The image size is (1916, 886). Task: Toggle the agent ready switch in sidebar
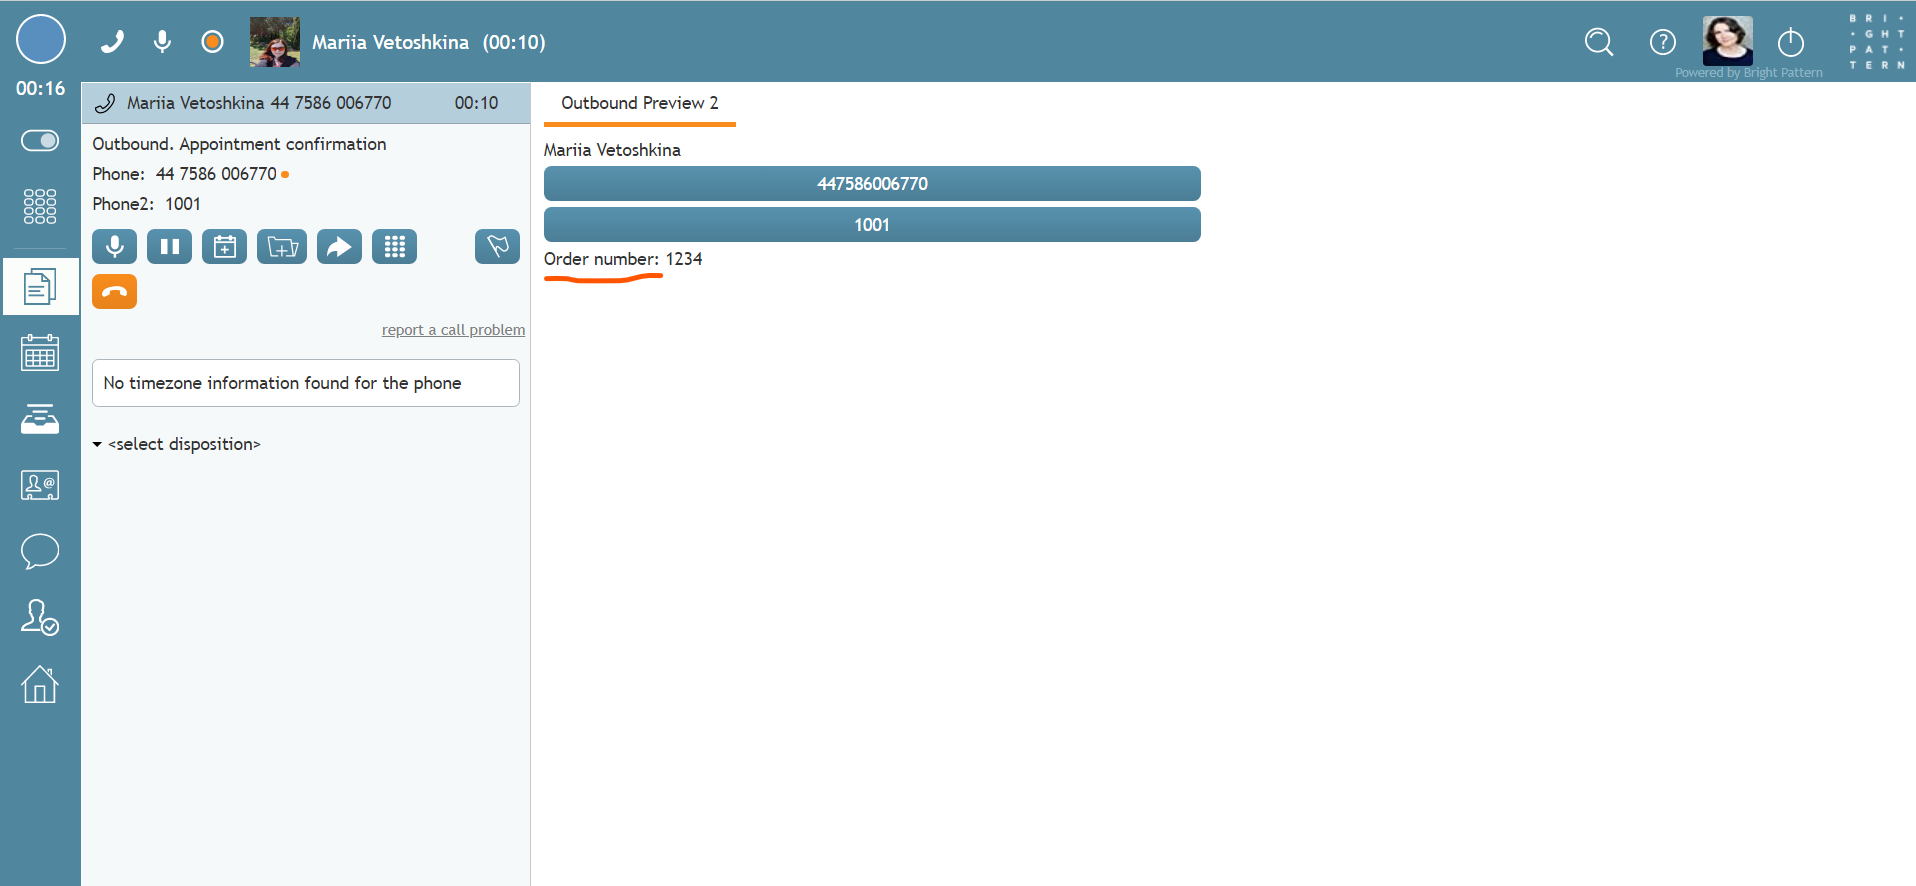(40, 141)
